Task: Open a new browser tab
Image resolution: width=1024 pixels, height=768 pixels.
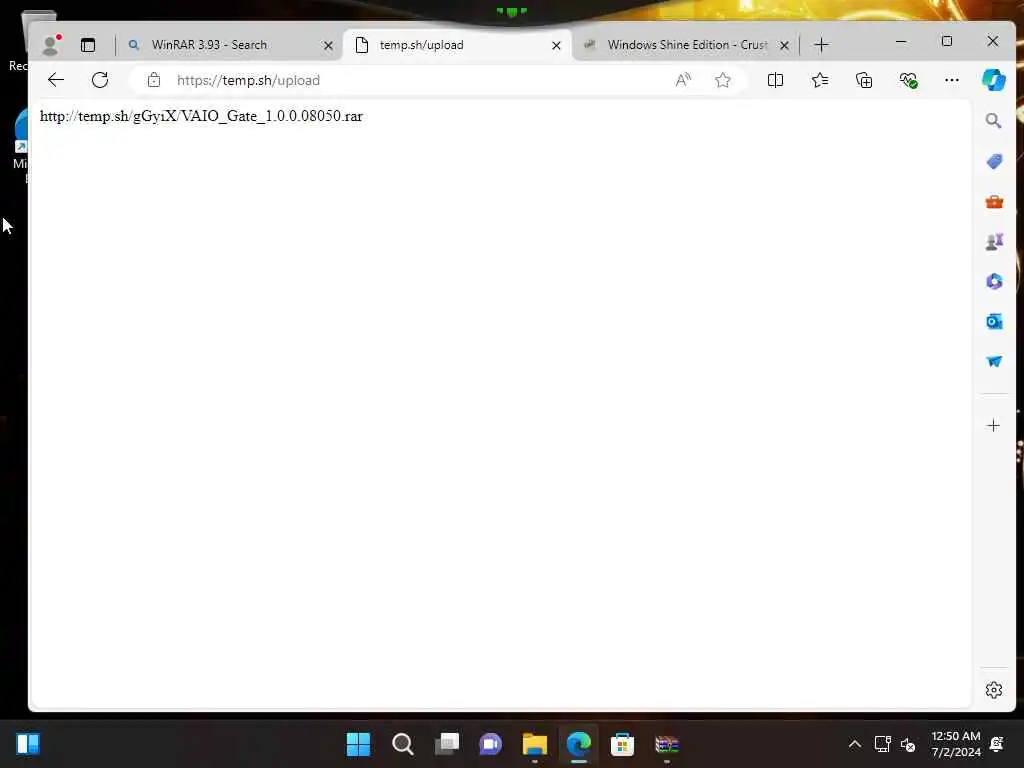Action: (x=822, y=44)
